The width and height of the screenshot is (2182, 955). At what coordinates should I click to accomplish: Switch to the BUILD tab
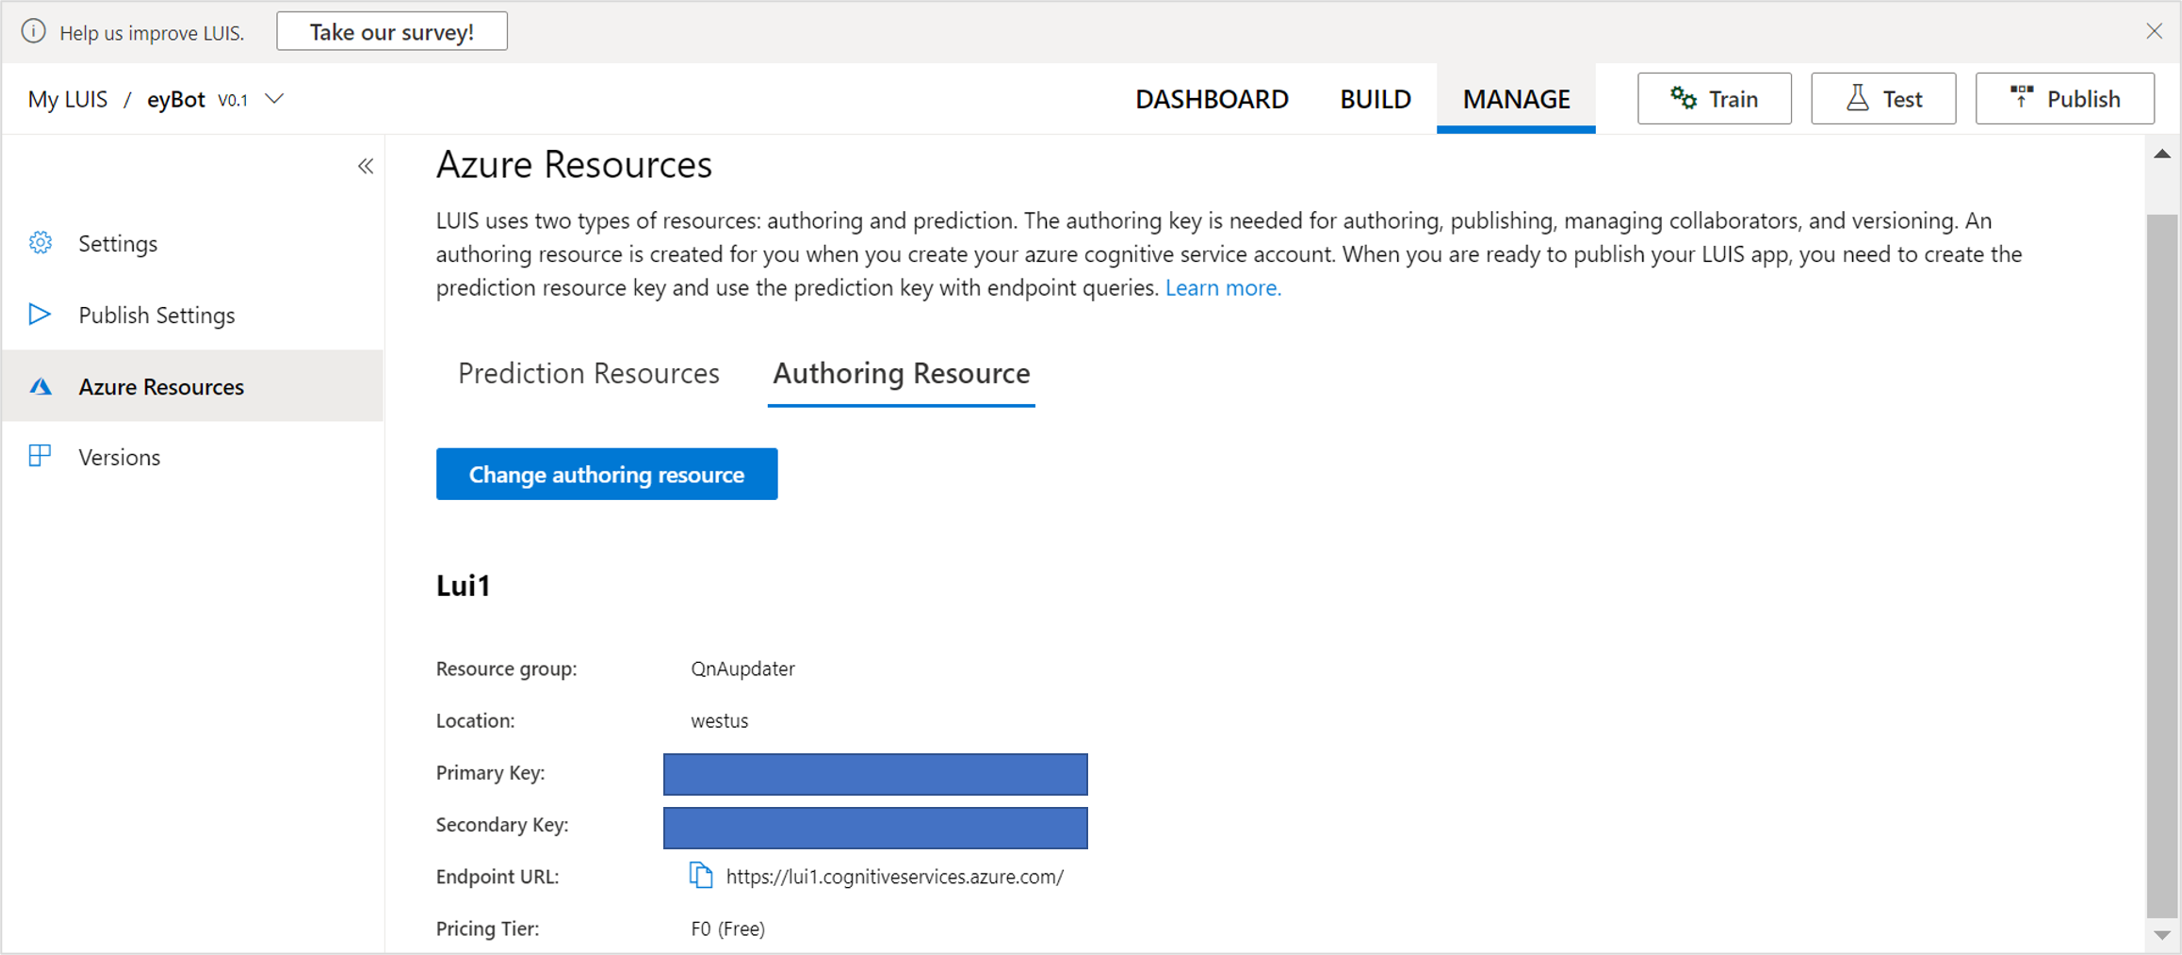click(x=1376, y=99)
